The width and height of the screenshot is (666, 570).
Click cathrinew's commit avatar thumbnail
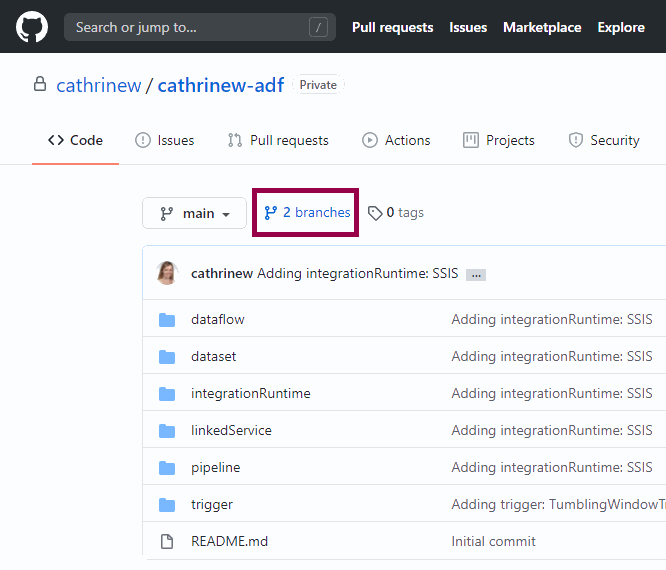168,273
